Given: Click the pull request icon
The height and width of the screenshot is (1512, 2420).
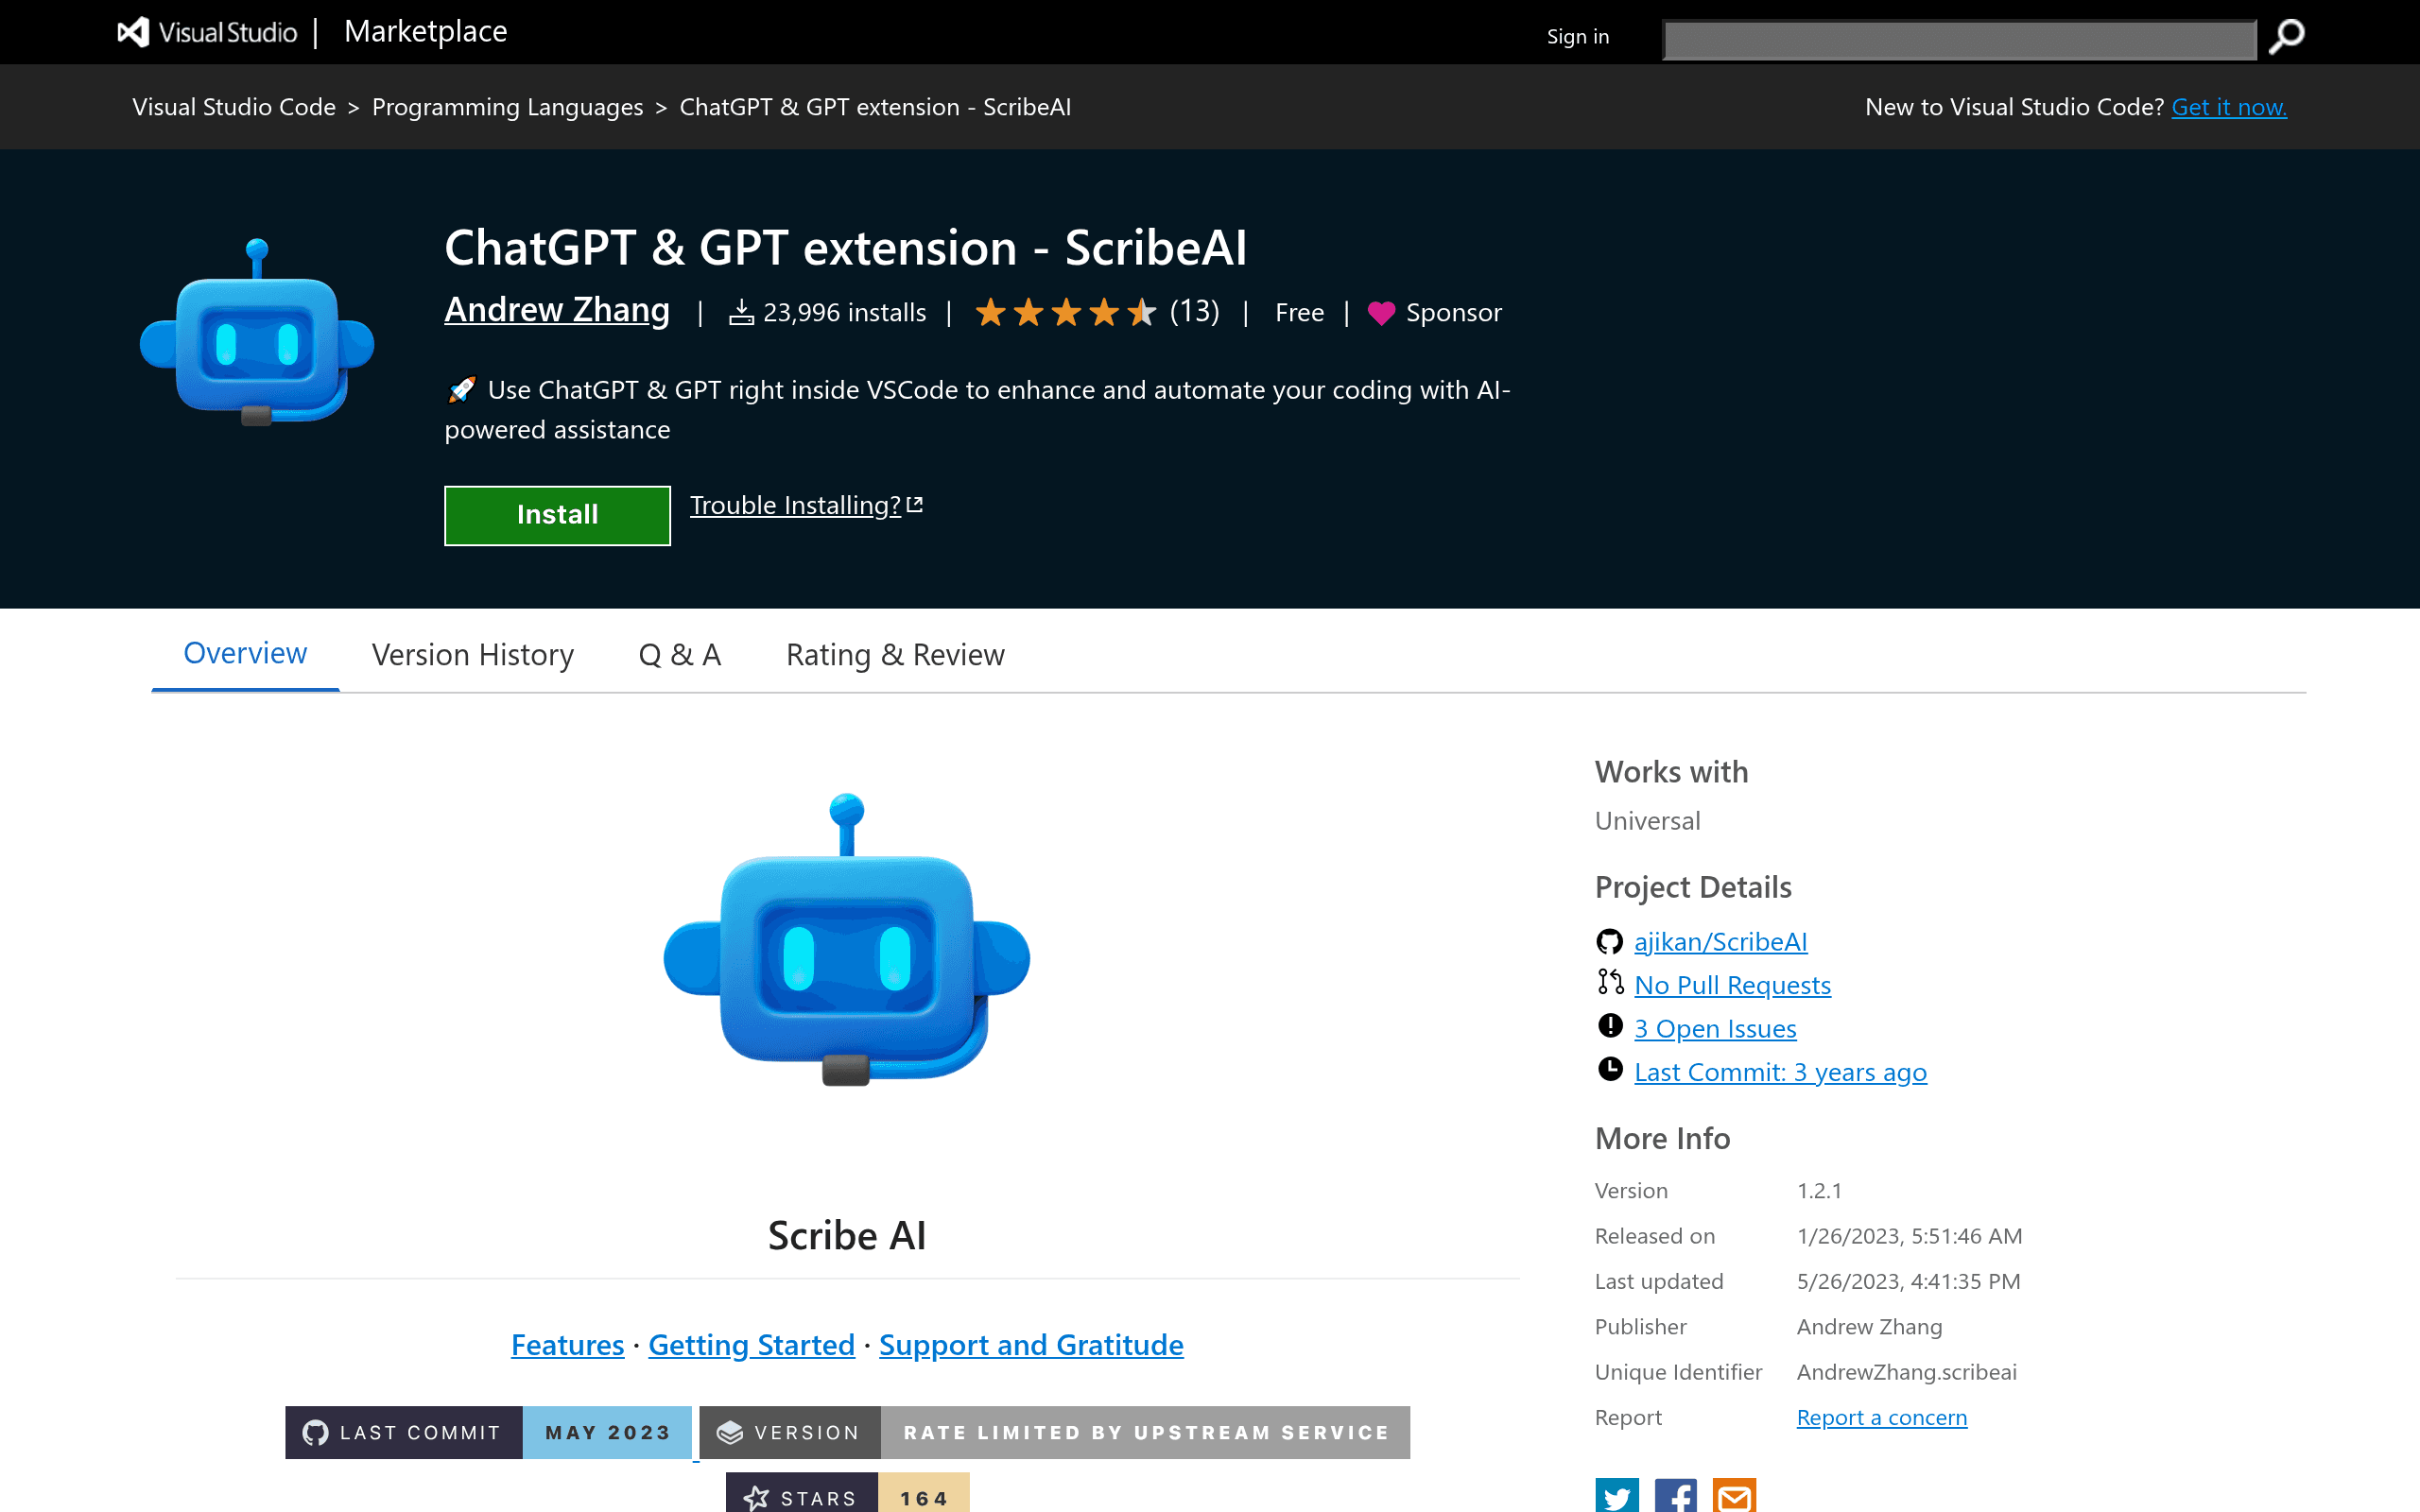Looking at the screenshot, I should pos(1610,983).
